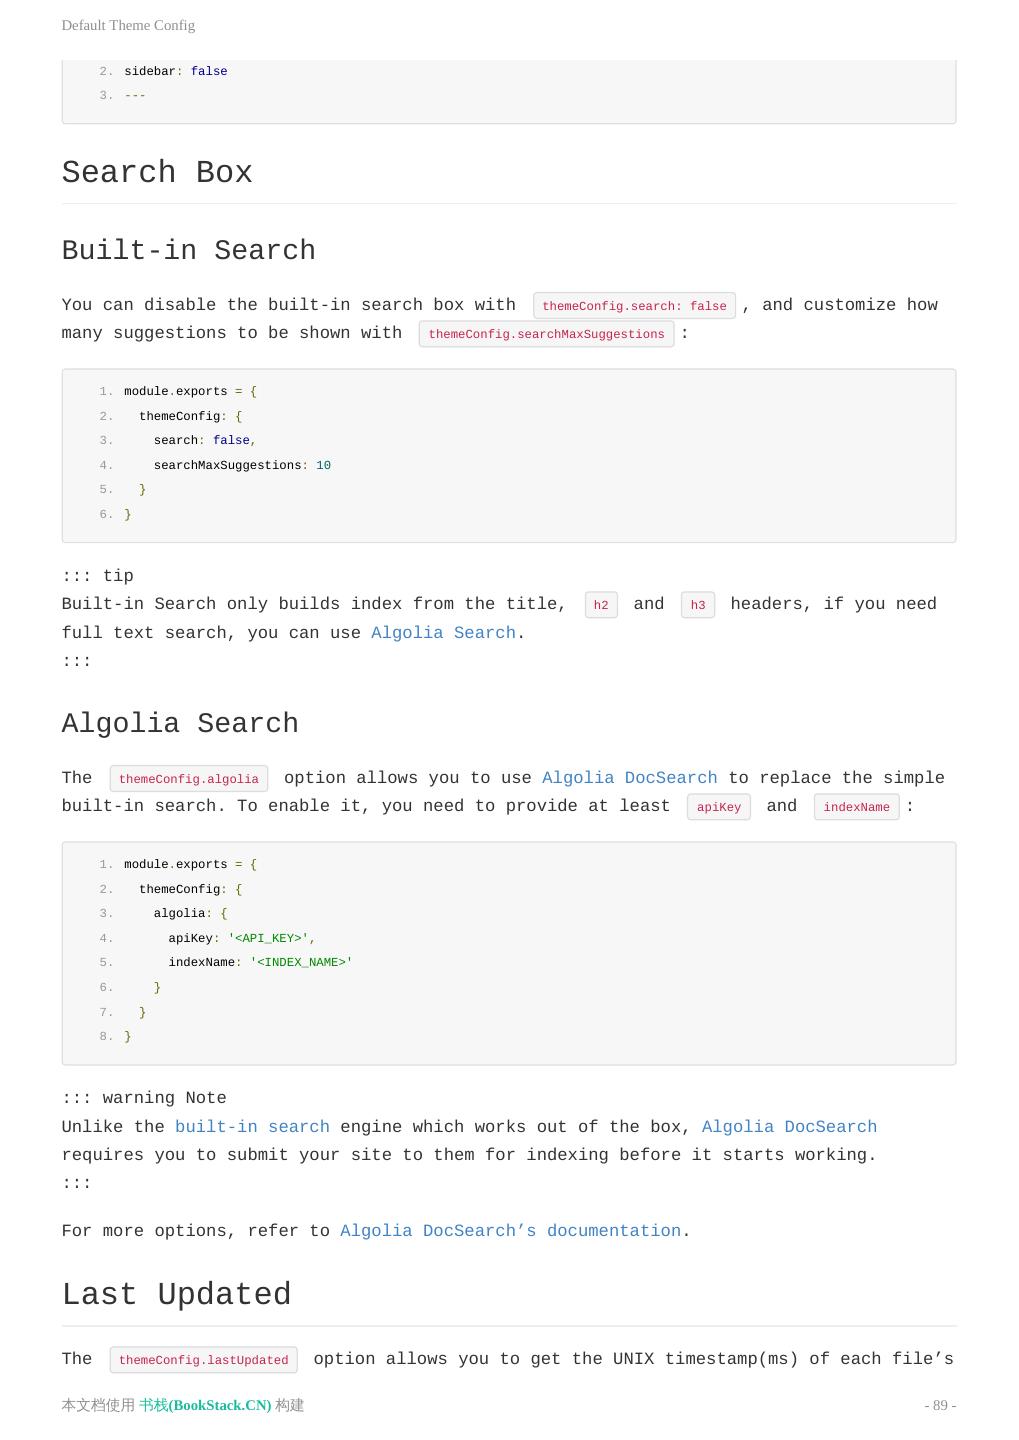Image resolution: width=1019 pixels, height=1440 pixels.
Task: Click the indexName inline code tag
Action: [856, 807]
